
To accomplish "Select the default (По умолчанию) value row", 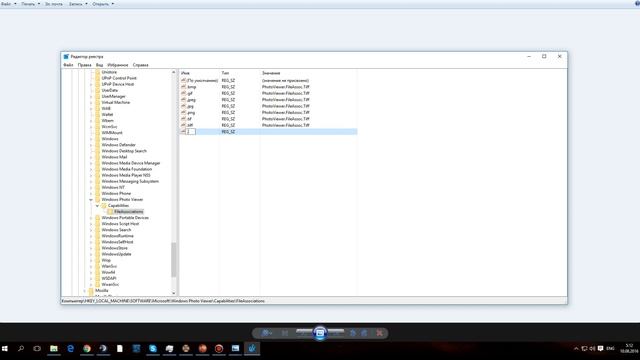I will tap(269, 80).
